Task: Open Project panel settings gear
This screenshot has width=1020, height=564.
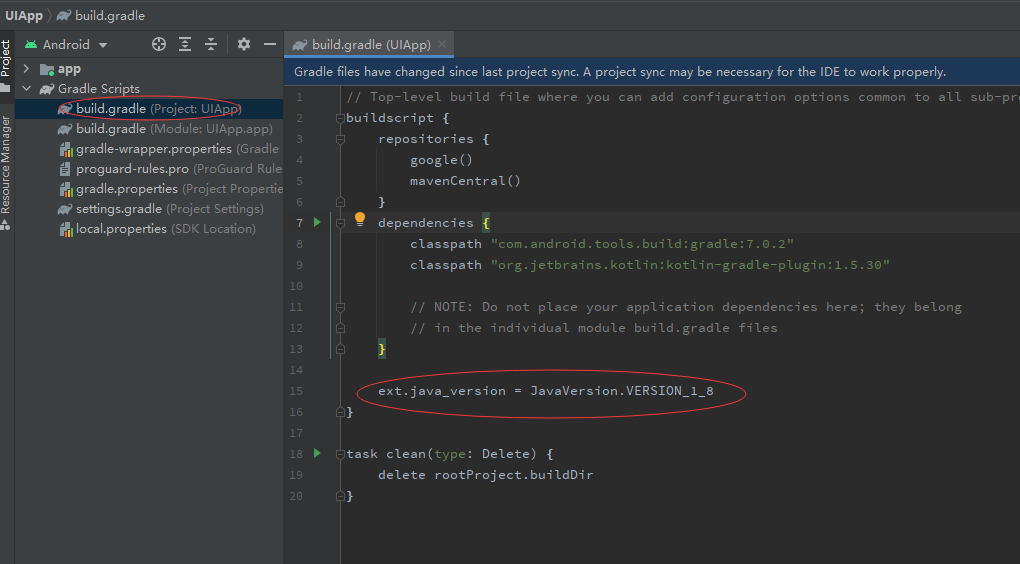Action: tap(244, 44)
